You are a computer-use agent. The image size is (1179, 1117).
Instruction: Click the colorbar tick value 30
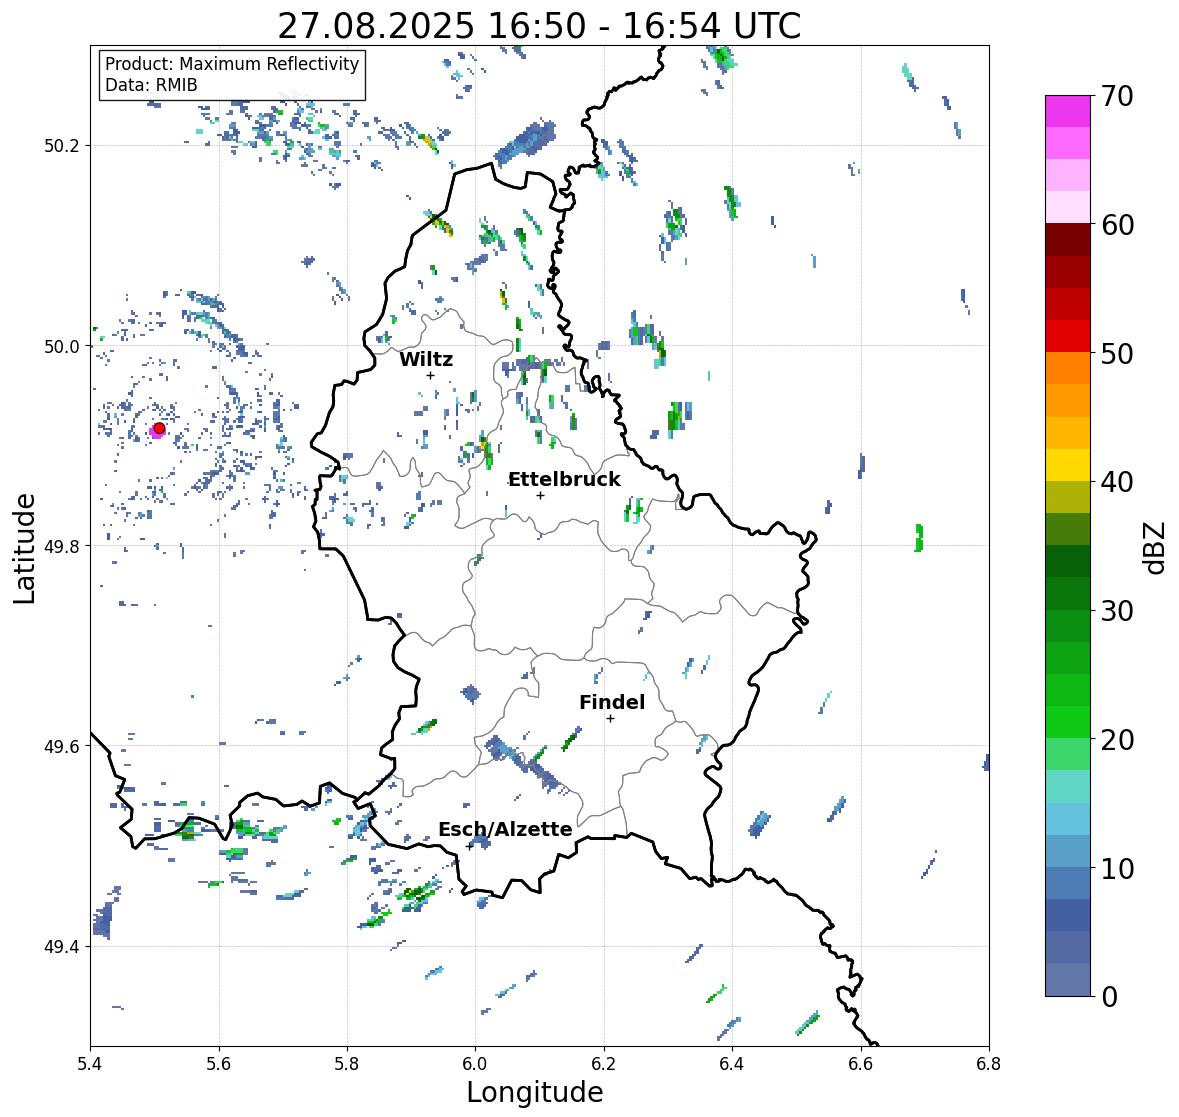(1117, 611)
